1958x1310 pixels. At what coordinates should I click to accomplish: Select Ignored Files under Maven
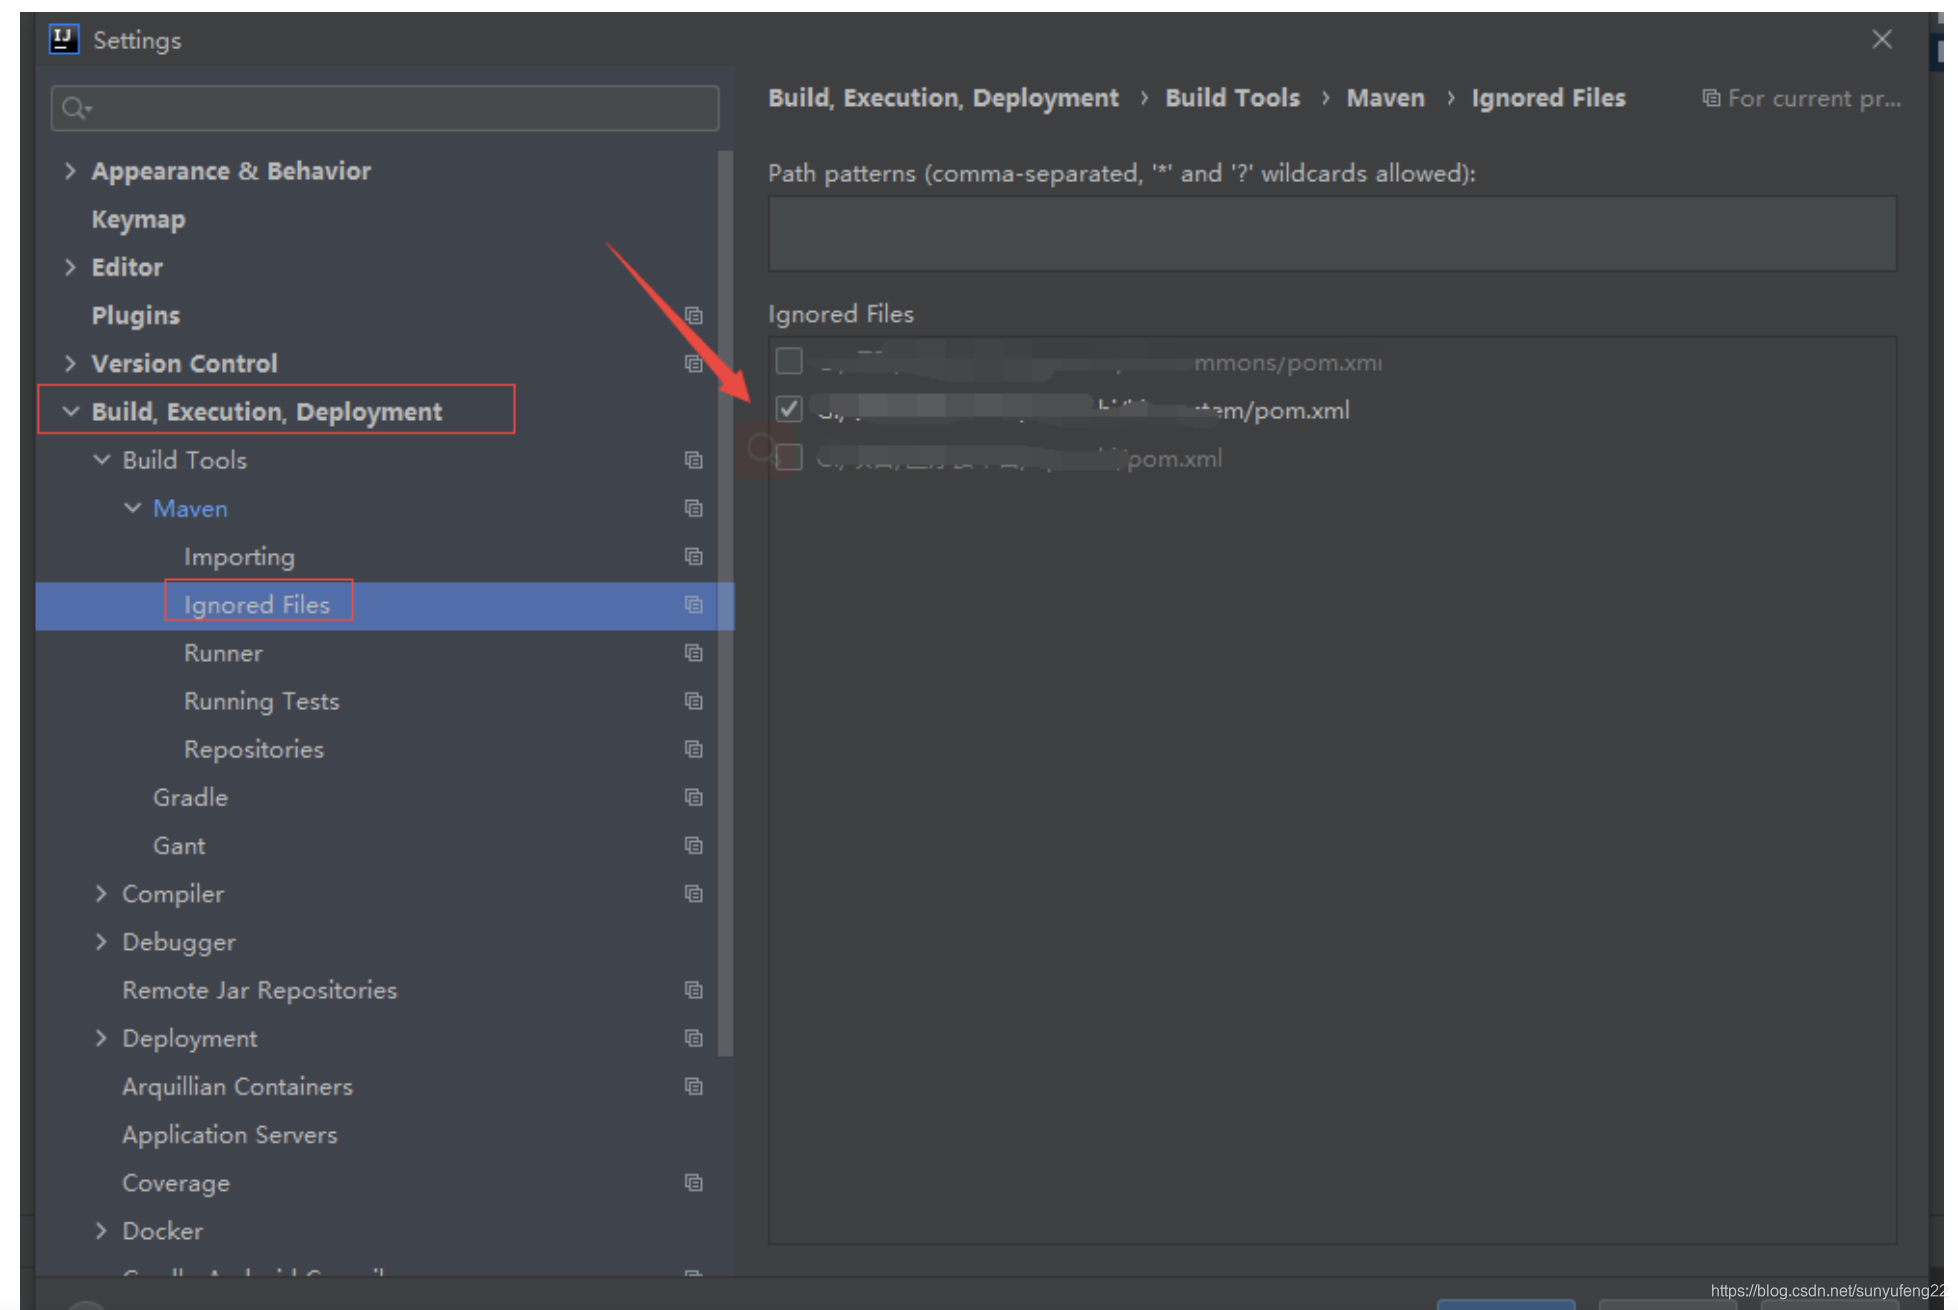[x=257, y=605]
